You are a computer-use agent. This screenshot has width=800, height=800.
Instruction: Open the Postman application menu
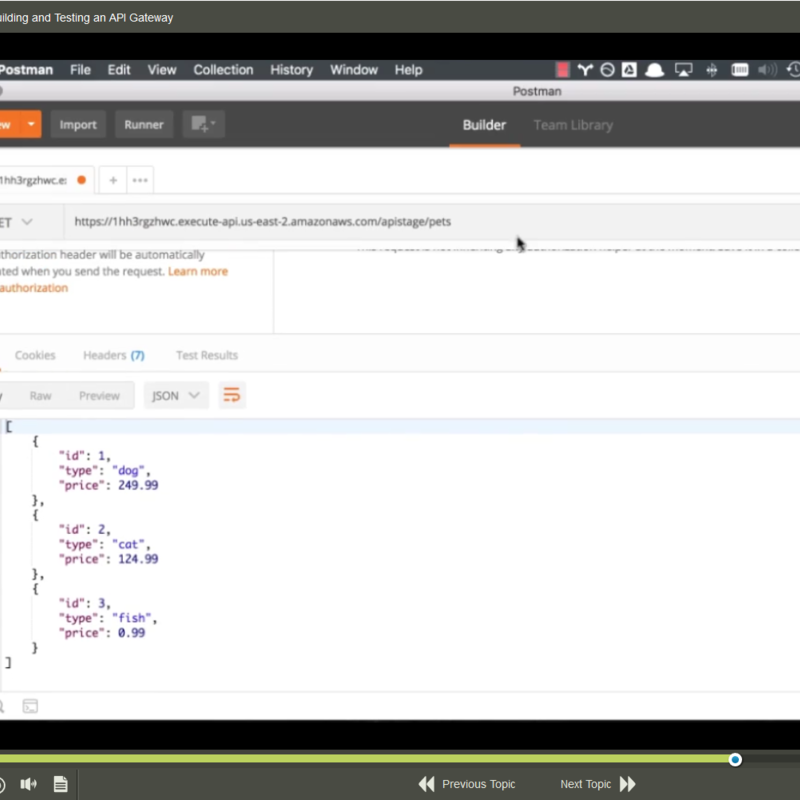[26, 70]
